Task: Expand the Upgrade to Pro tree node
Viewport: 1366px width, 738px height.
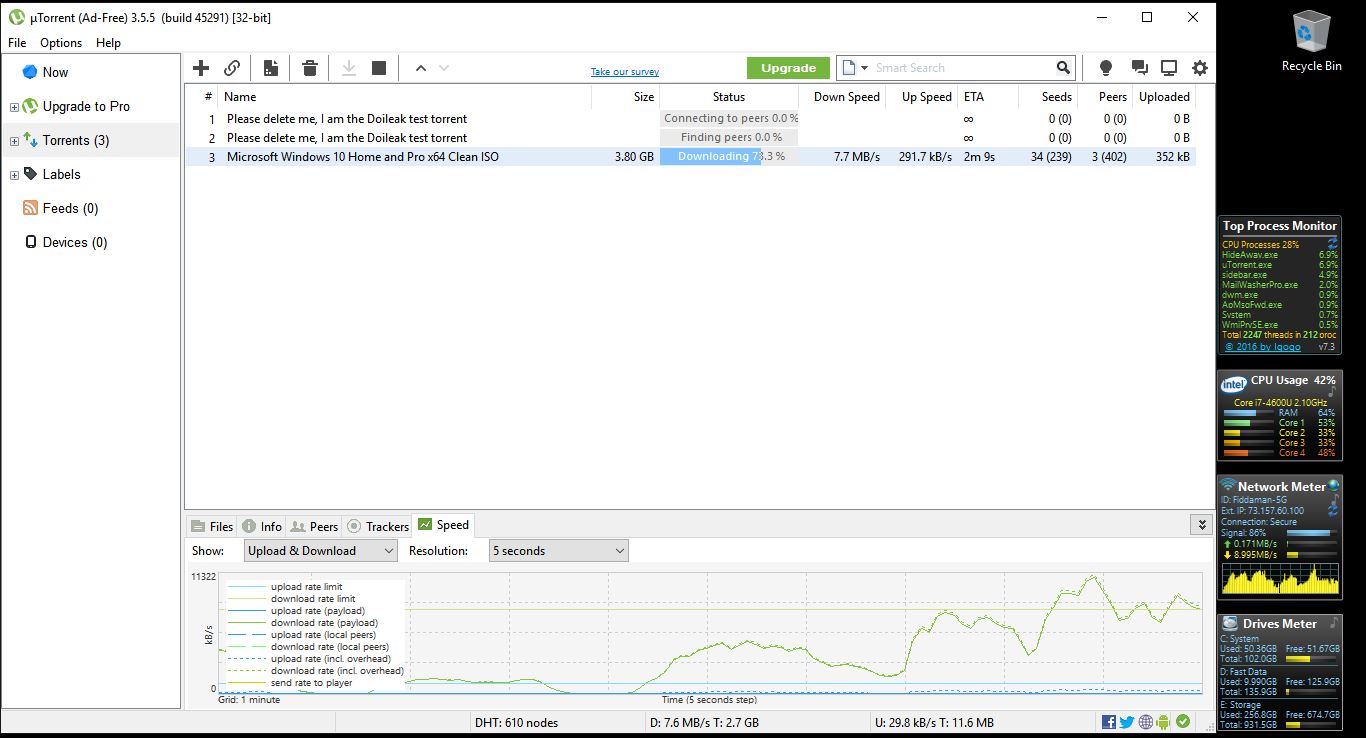Action: click(x=14, y=107)
